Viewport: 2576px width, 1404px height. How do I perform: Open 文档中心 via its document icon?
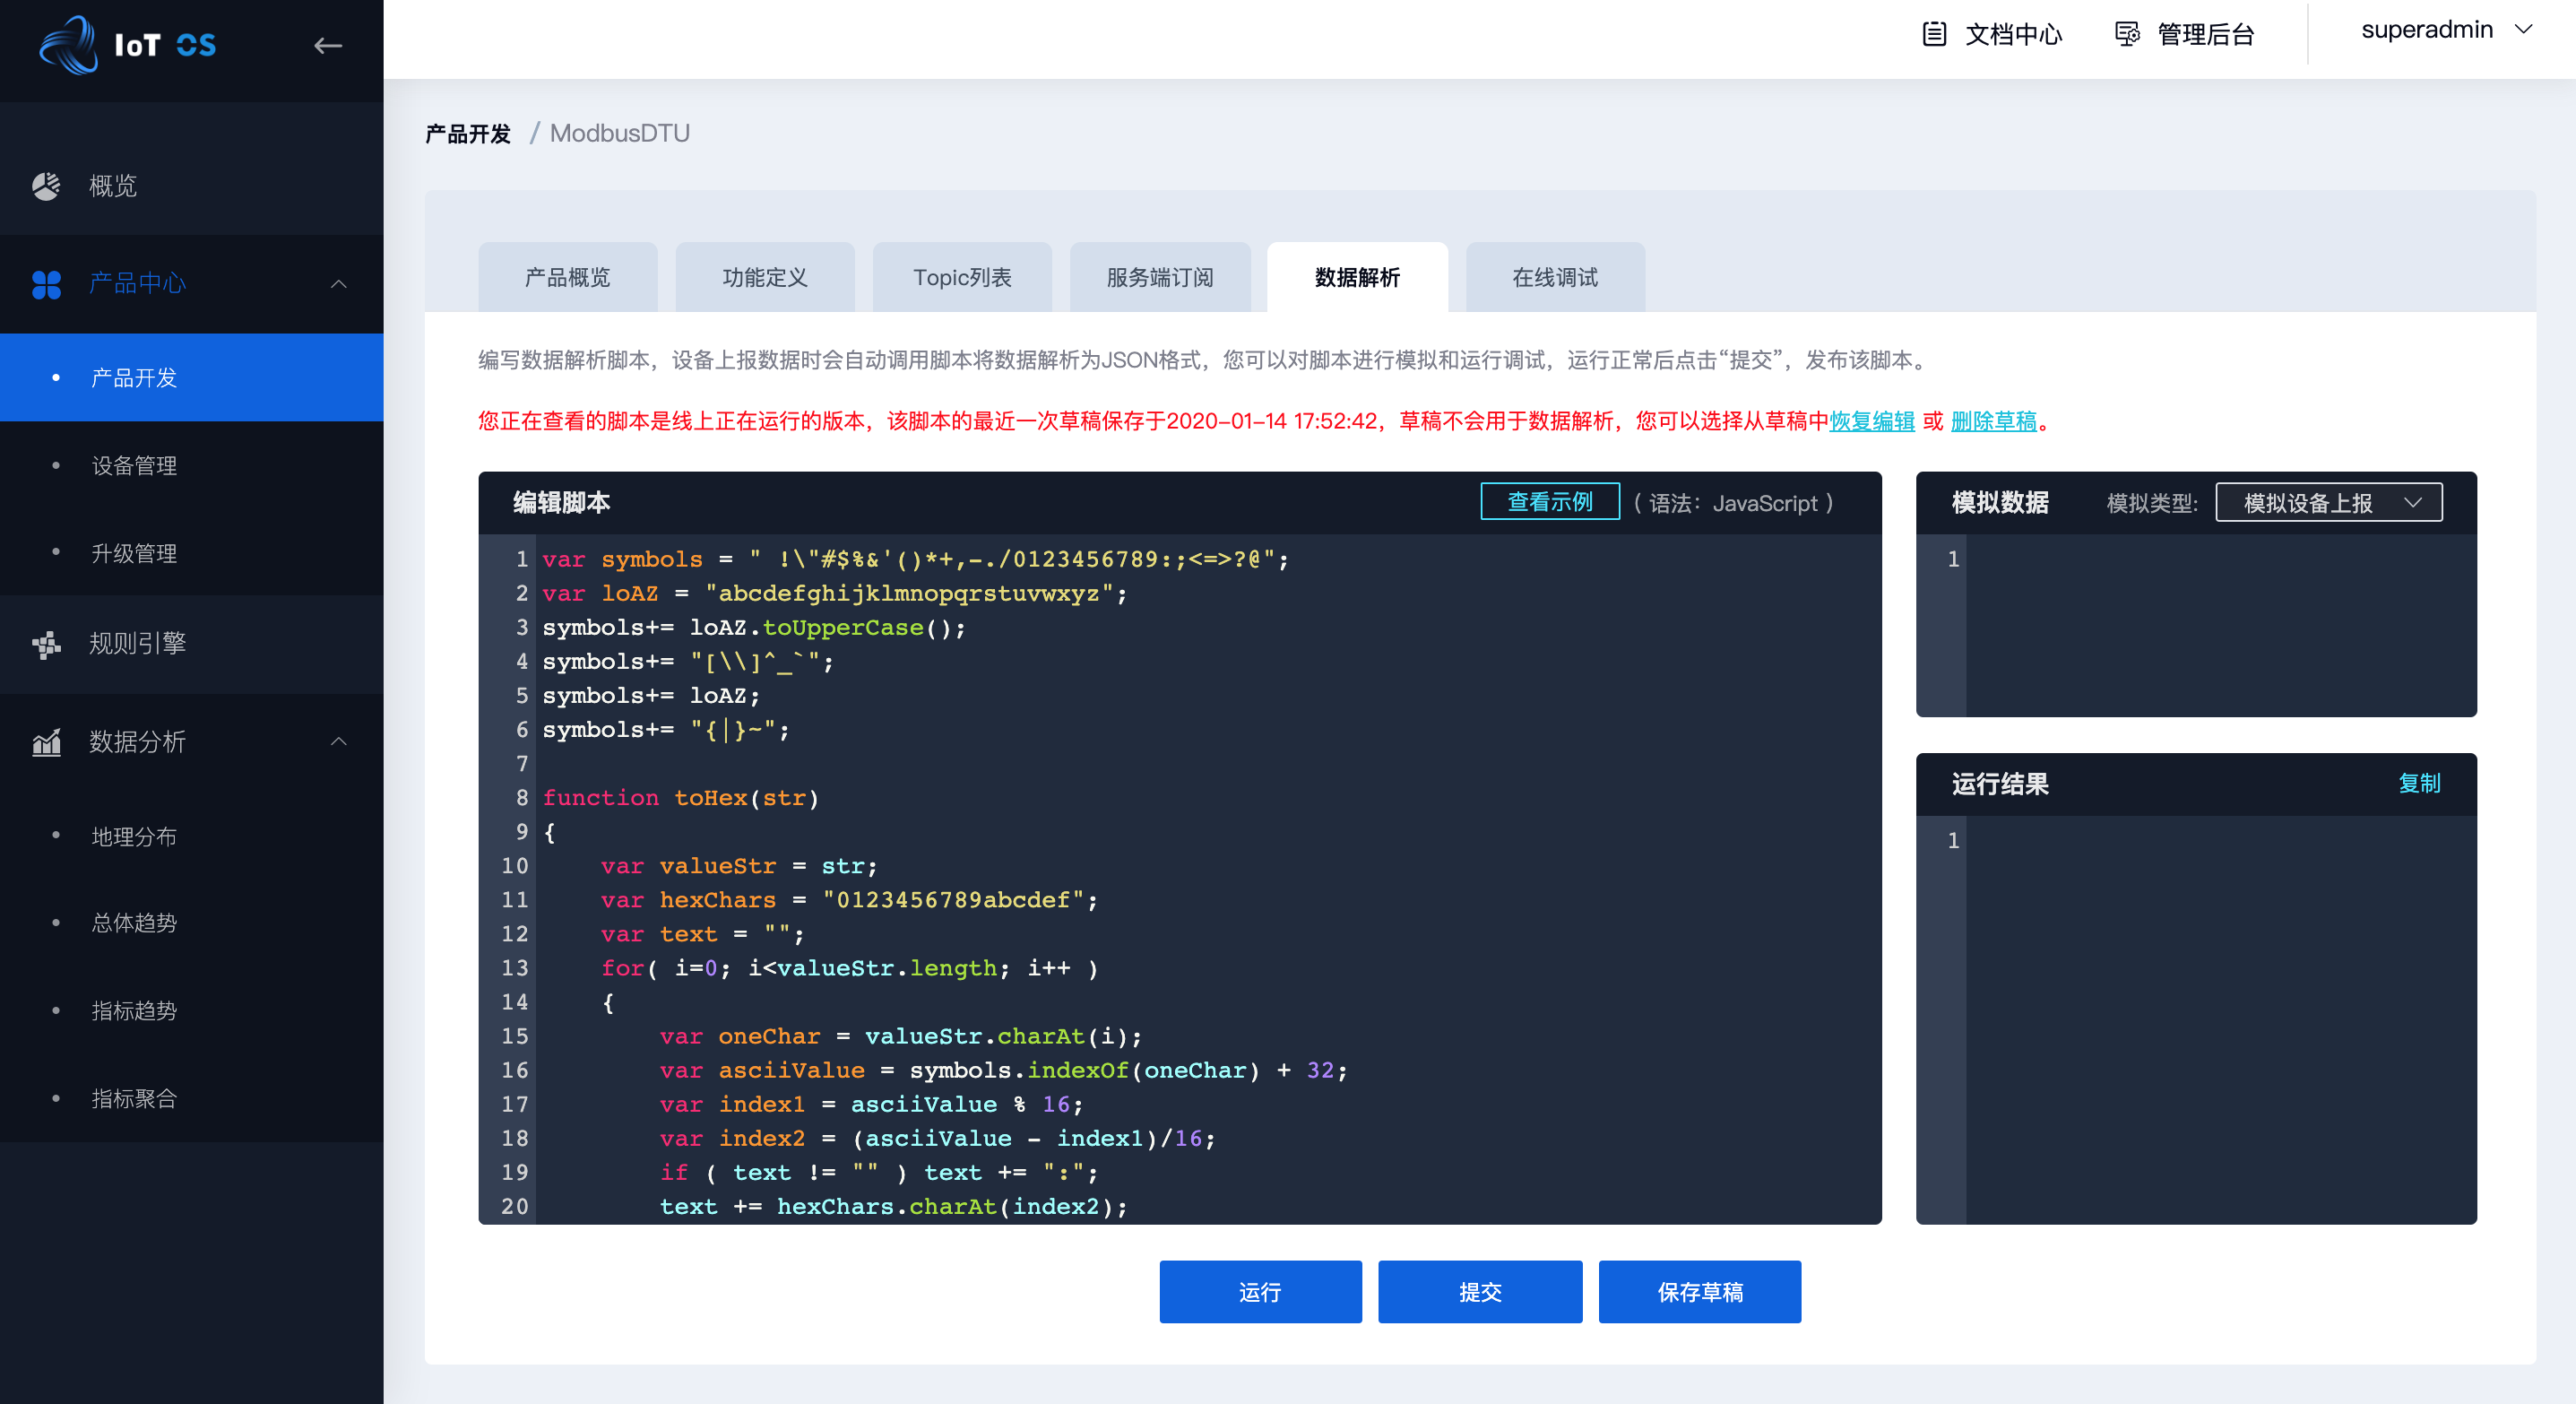tap(1934, 34)
